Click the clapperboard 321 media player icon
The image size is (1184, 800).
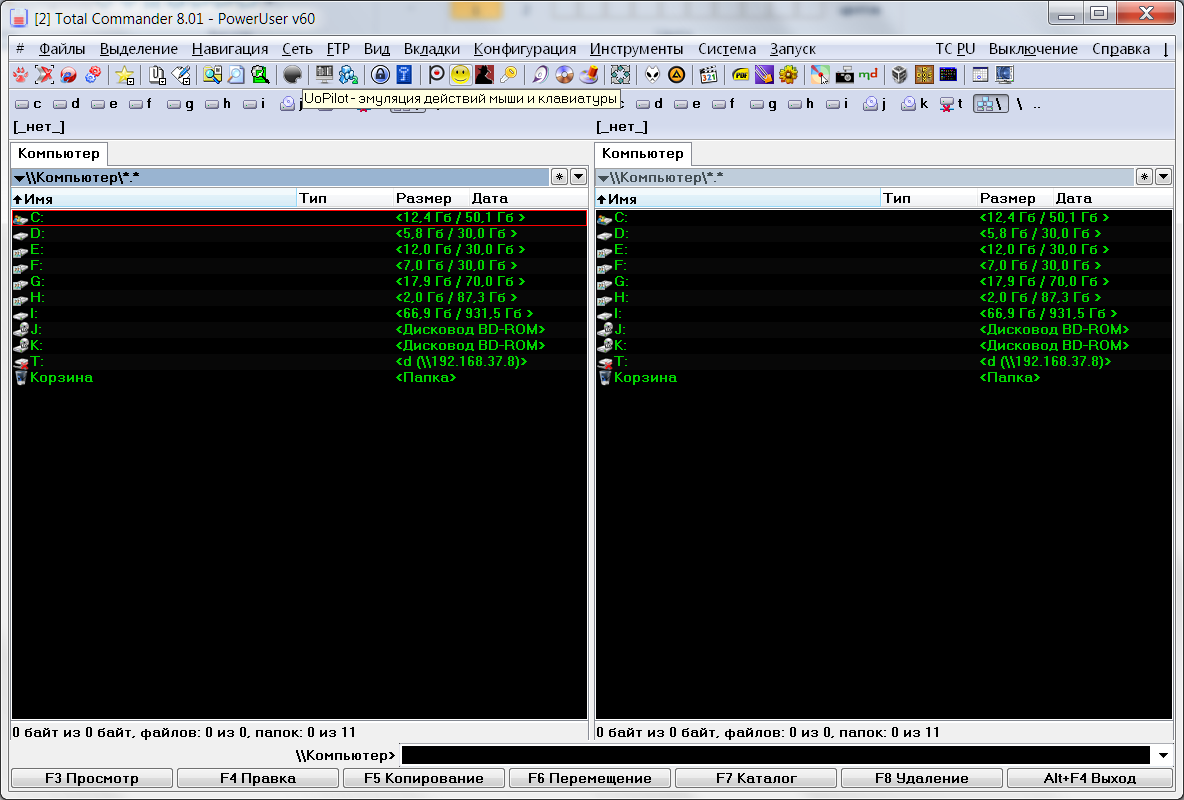tap(709, 74)
